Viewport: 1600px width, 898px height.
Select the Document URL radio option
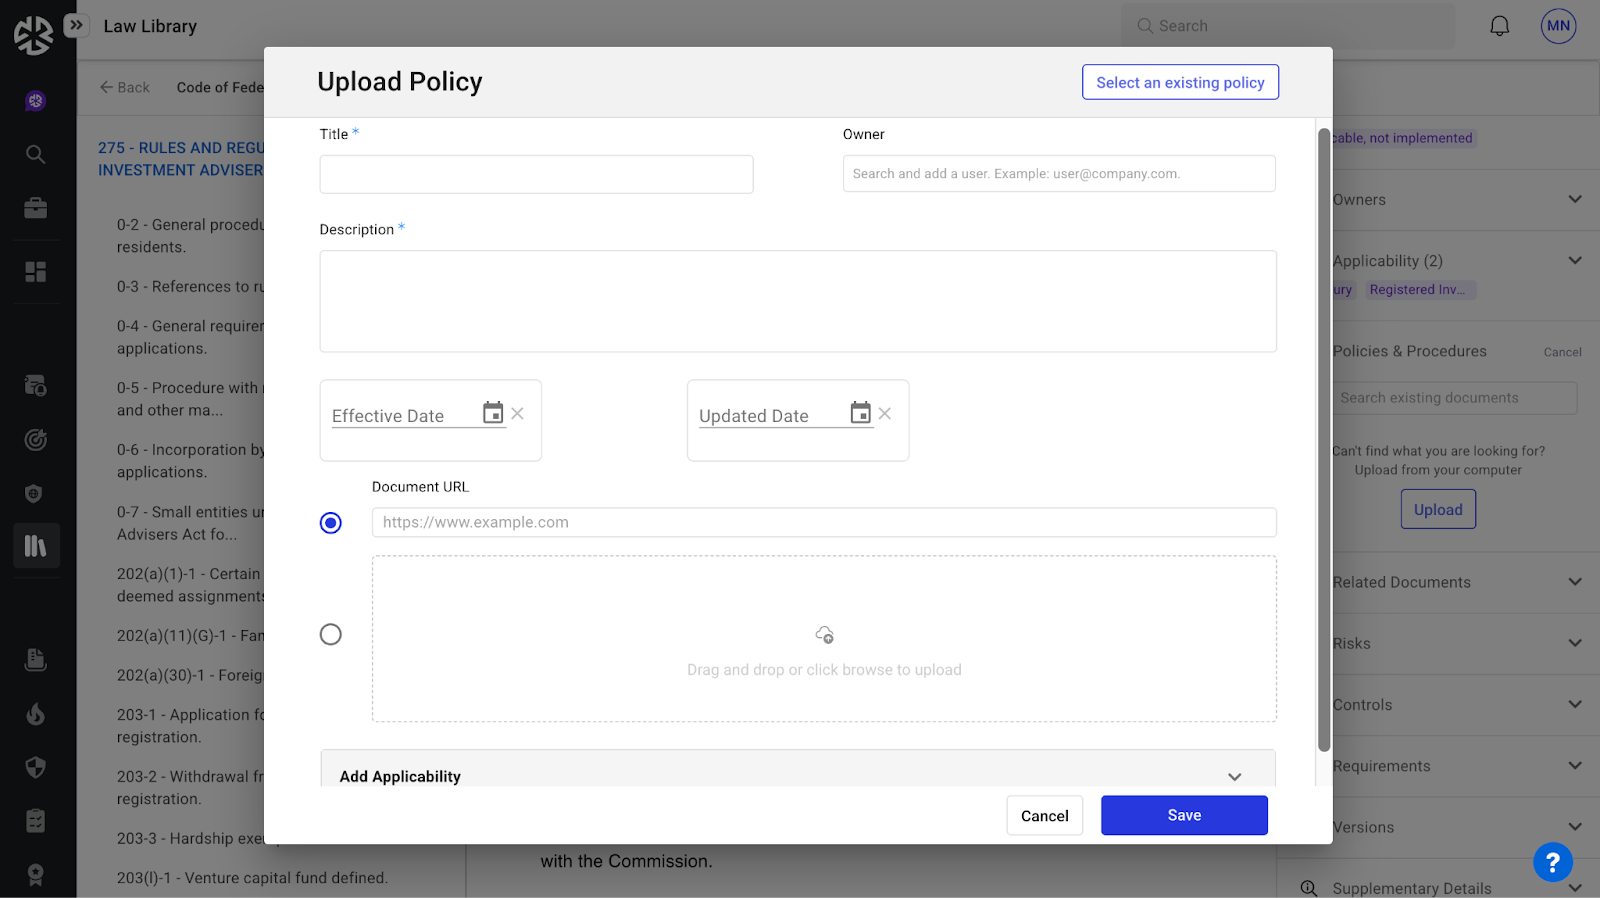[x=331, y=523]
